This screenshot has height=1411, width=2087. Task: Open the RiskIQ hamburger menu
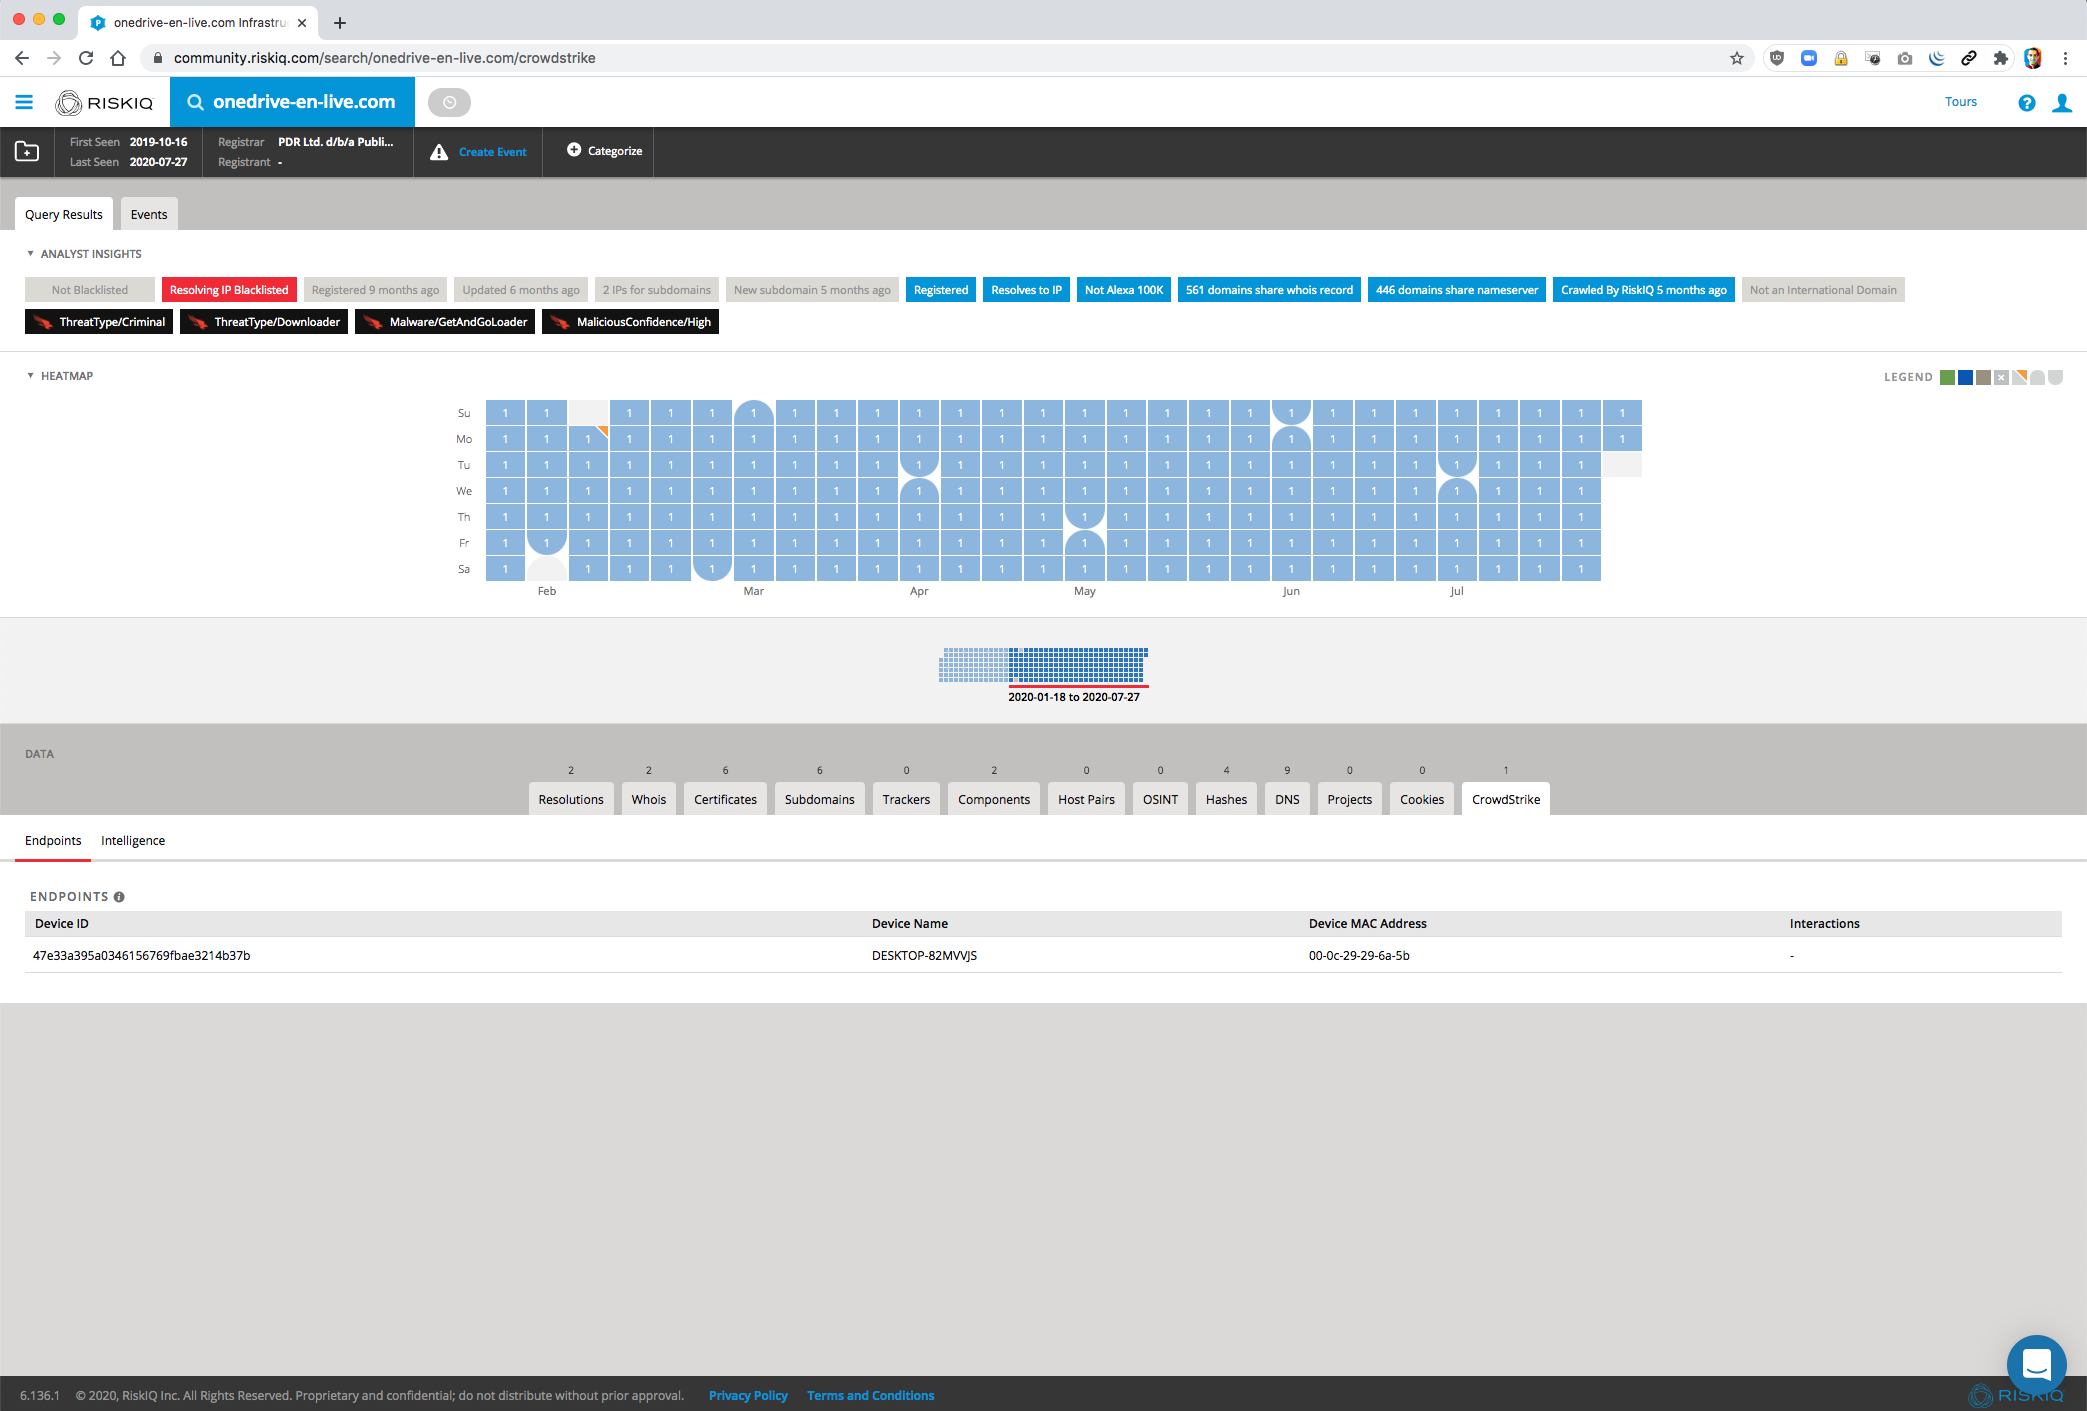[24, 102]
